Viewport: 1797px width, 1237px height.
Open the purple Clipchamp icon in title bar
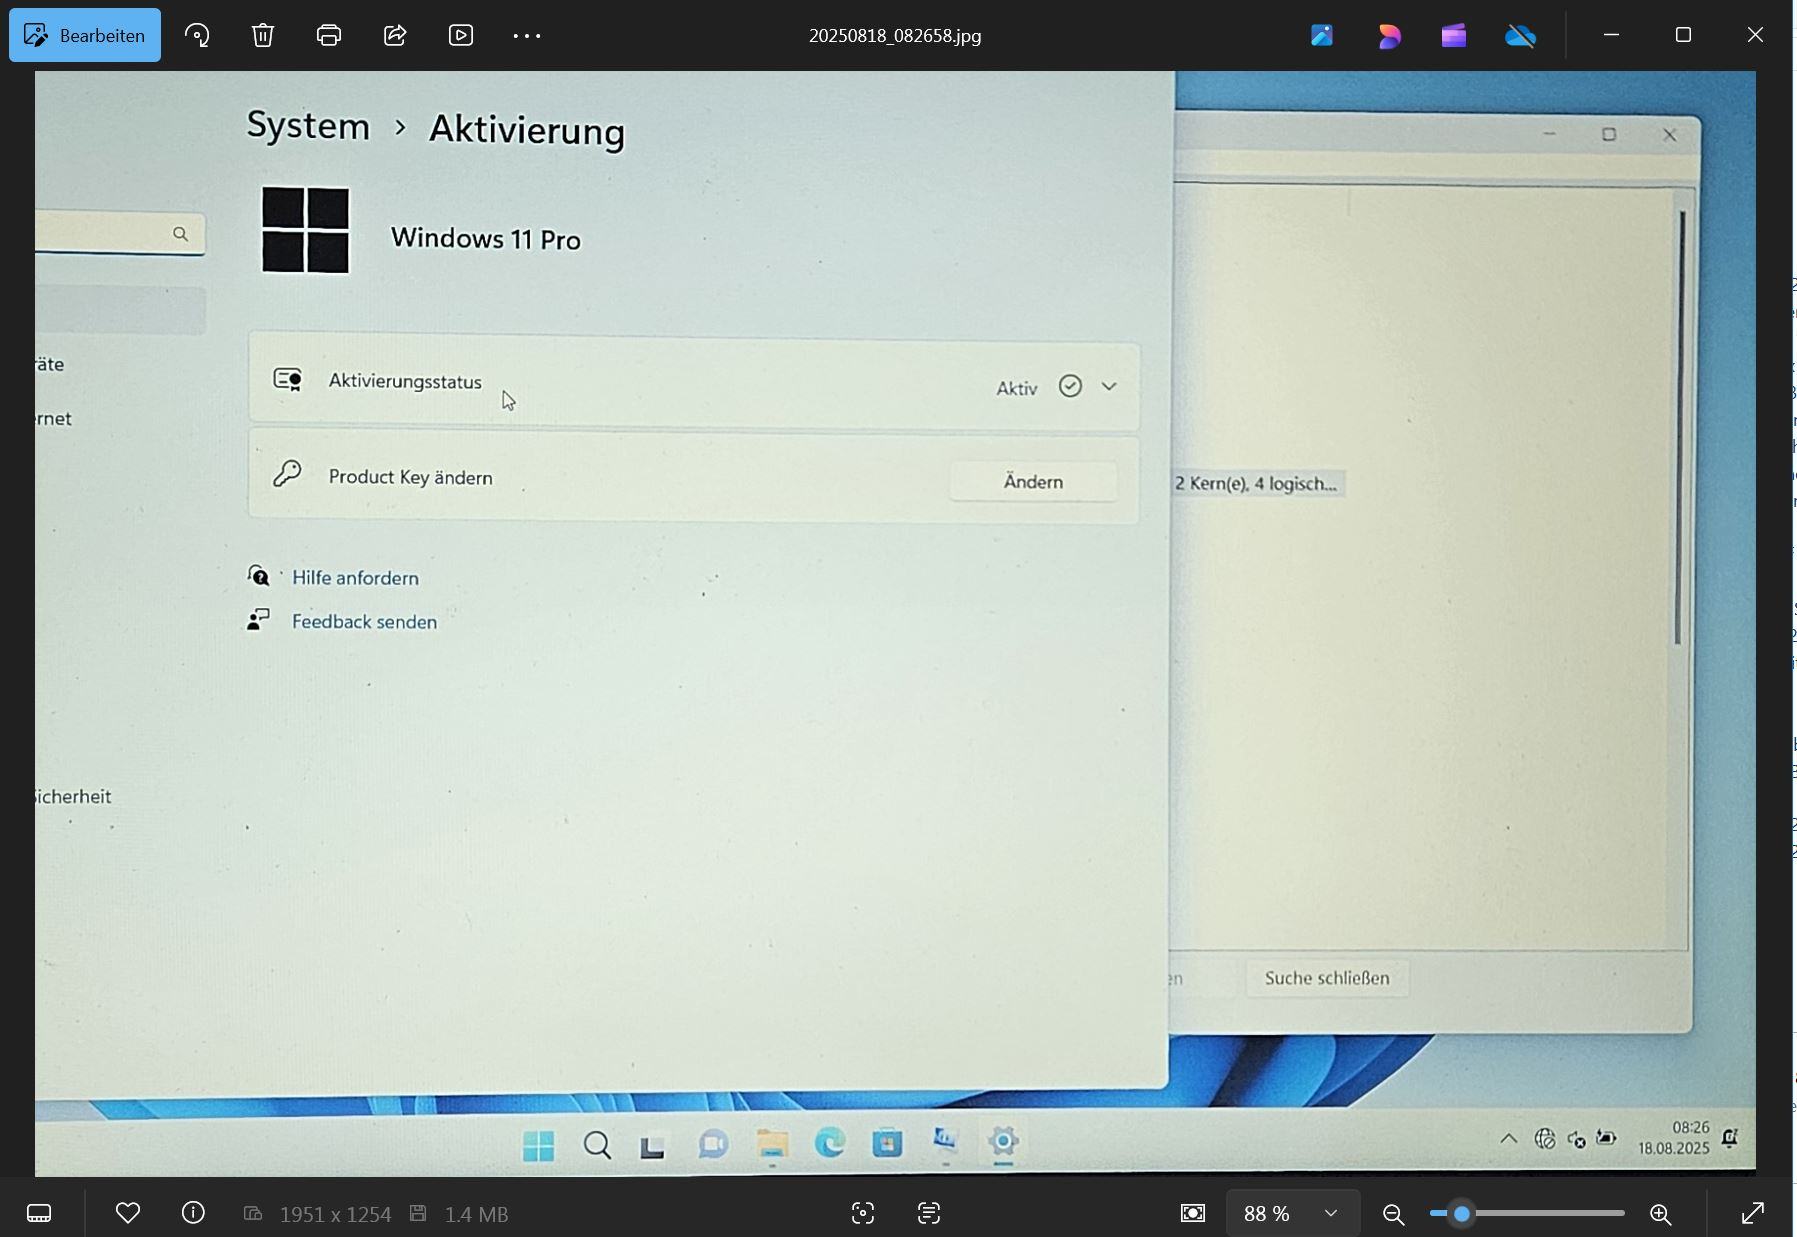[1454, 36]
